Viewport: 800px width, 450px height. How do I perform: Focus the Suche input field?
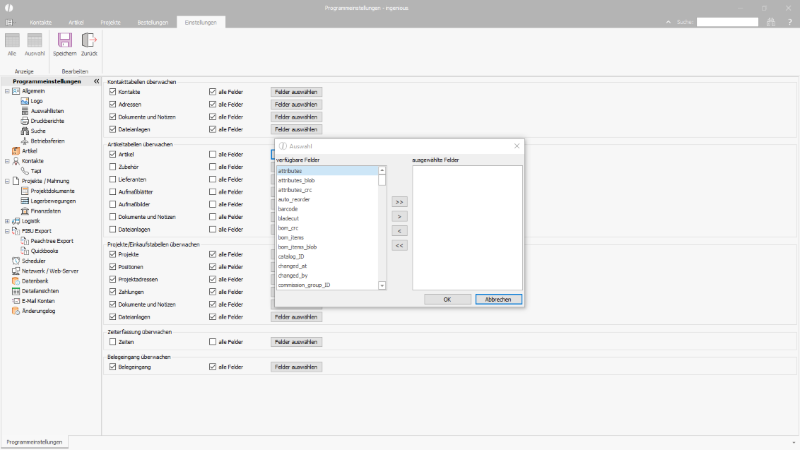point(728,22)
